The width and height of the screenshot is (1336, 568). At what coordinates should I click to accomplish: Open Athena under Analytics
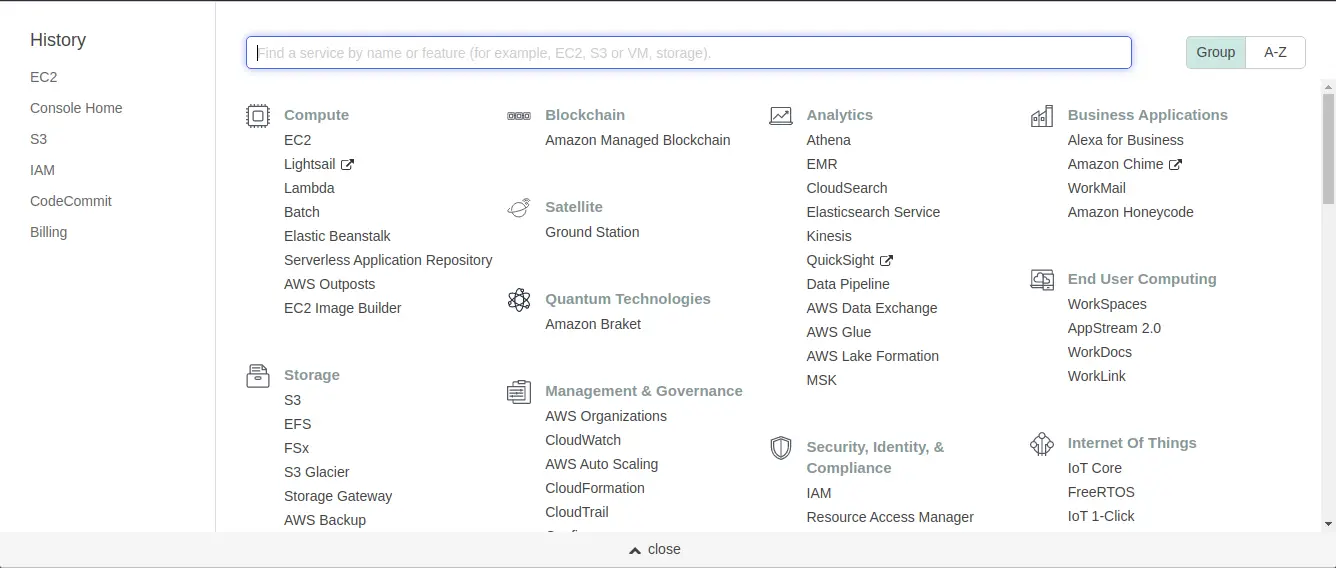829,140
